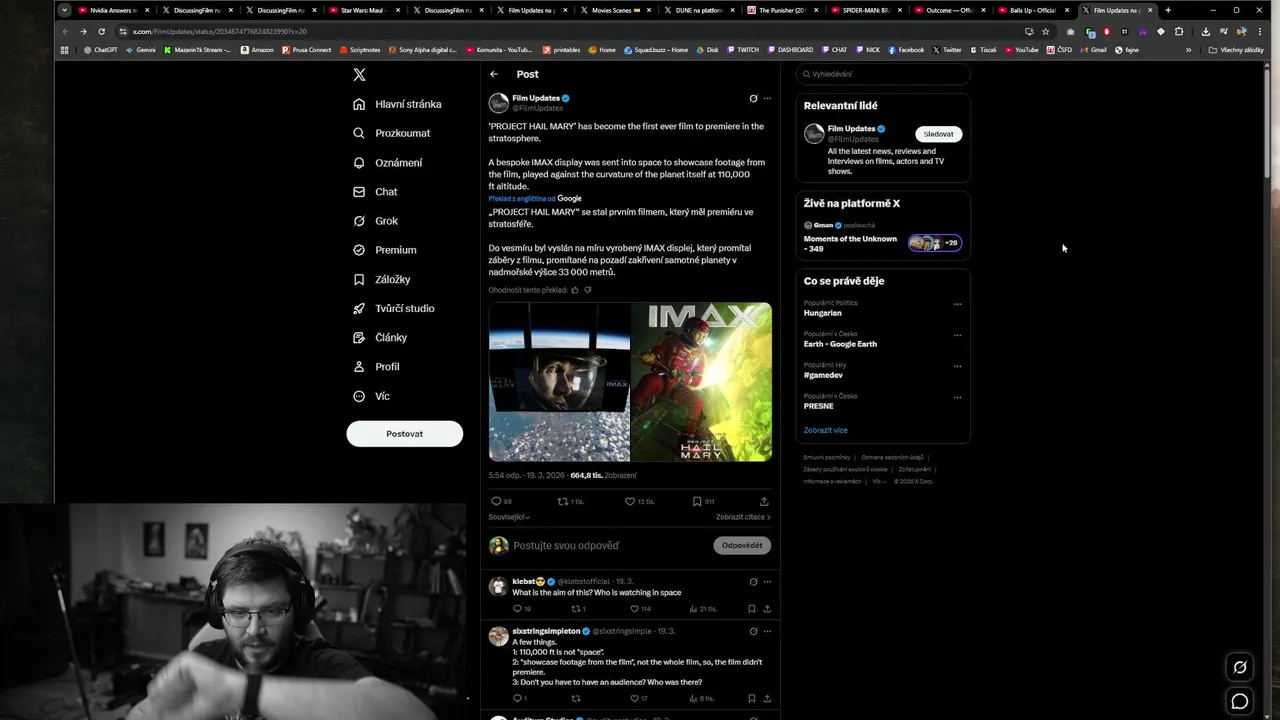Open new browser tab with plus
The height and width of the screenshot is (720, 1280).
1167,10
